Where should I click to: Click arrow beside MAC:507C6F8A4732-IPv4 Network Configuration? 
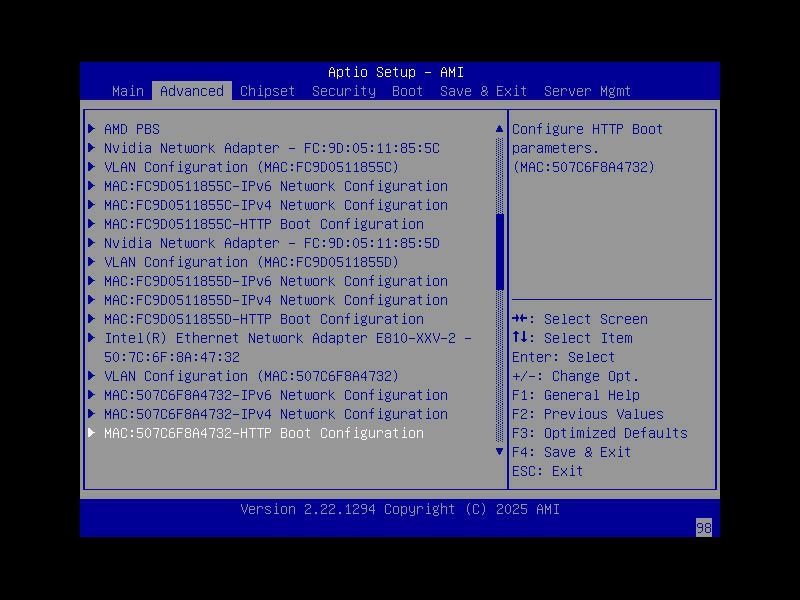(x=92, y=413)
